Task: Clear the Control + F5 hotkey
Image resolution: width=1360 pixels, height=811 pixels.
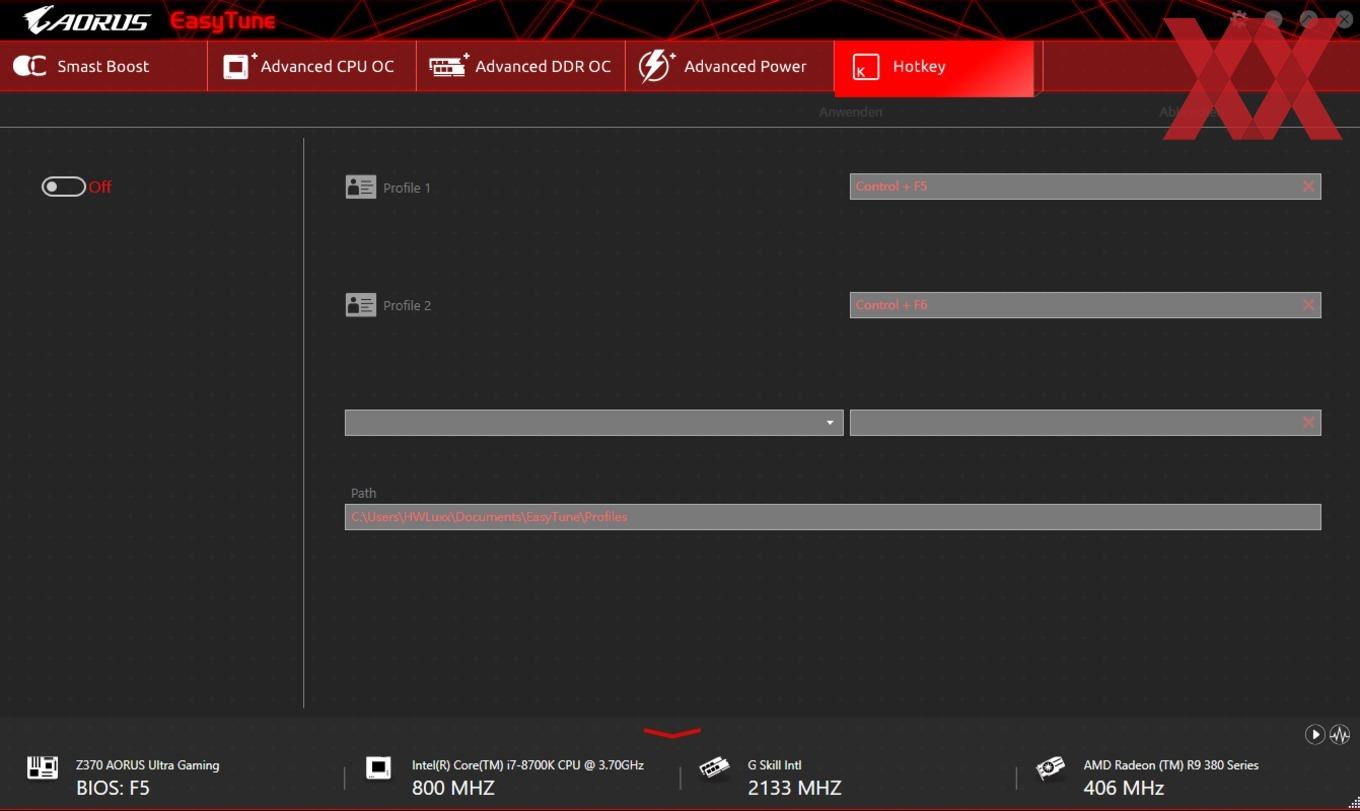Action: click(x=1308, y=186)
